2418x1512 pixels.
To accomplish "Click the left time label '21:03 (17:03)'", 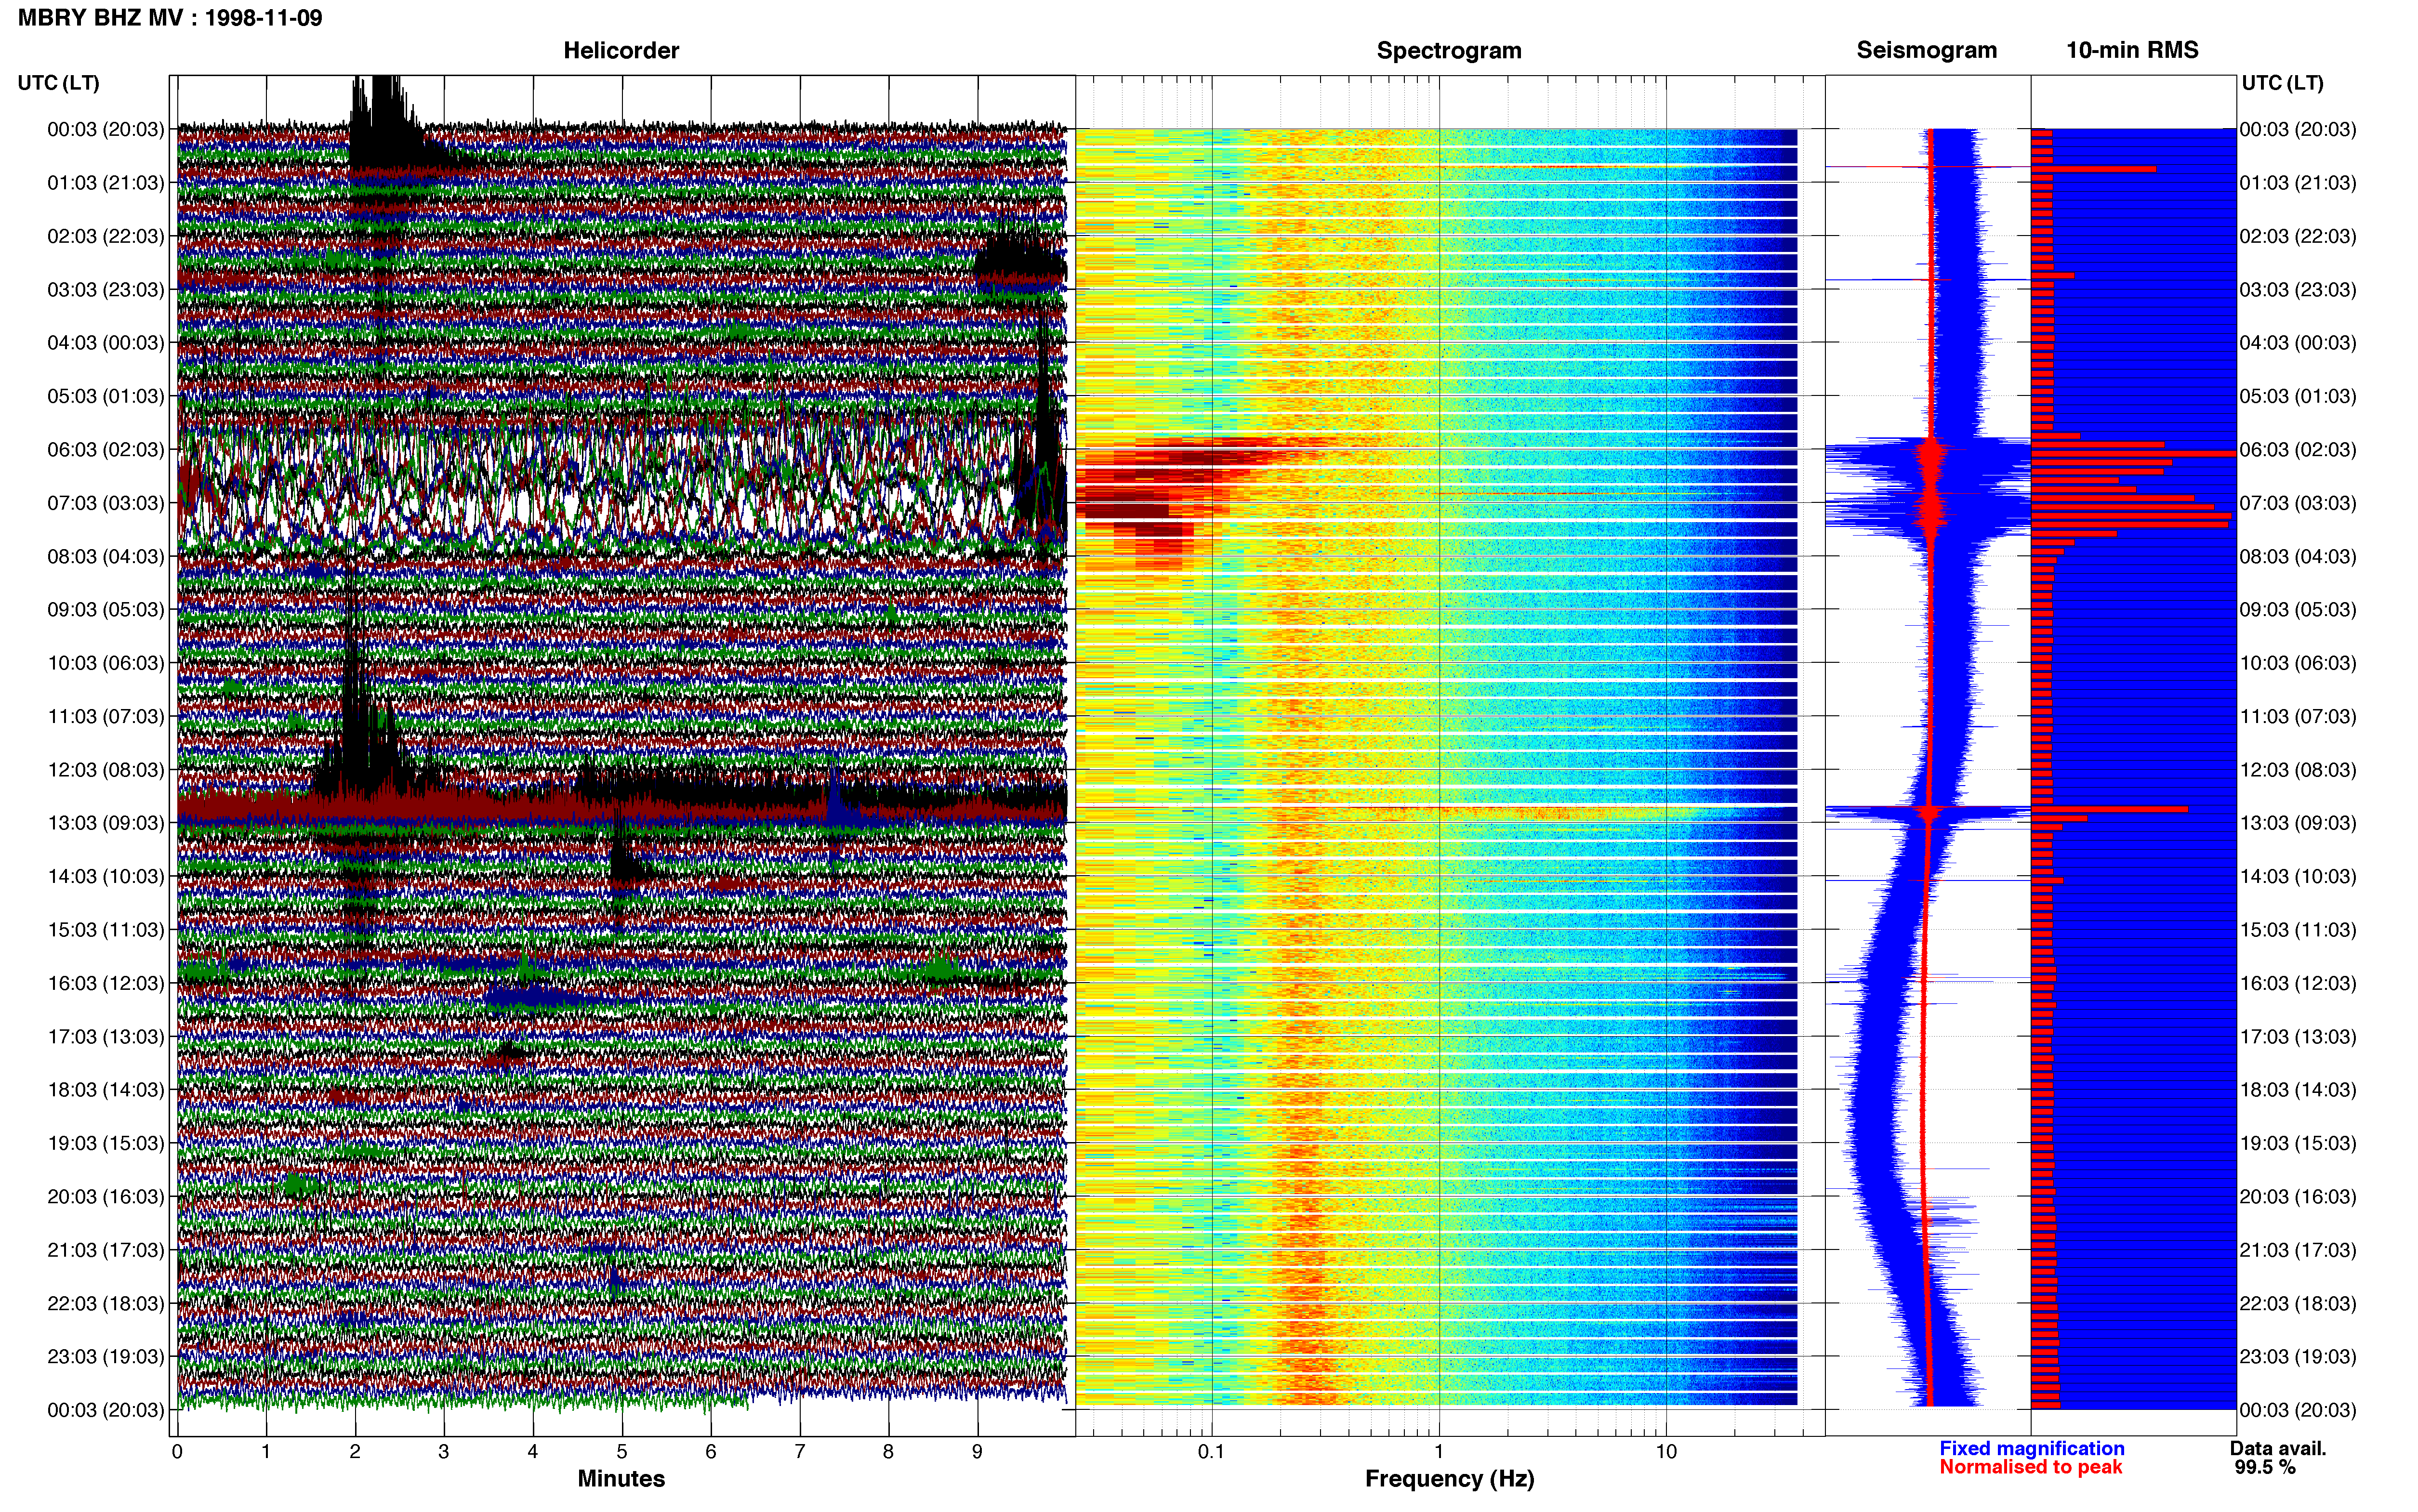I will coord(106,1250).
